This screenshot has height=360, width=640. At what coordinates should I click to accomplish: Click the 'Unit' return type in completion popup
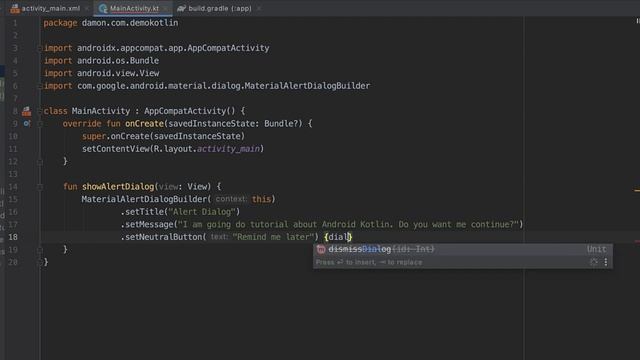[x=596, y=249]
